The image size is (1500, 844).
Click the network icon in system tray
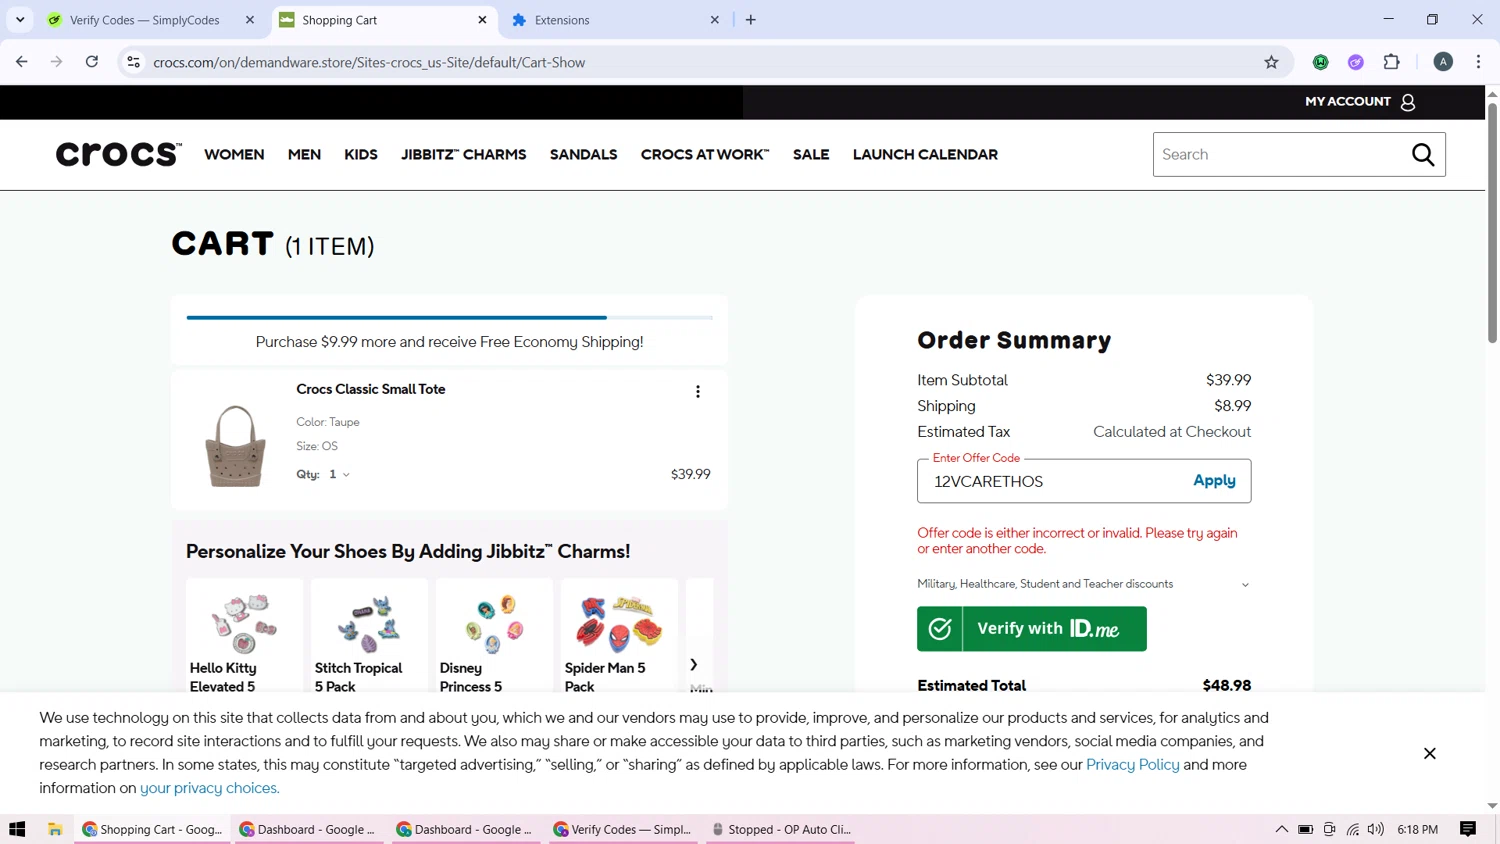tap(1353, 829)
